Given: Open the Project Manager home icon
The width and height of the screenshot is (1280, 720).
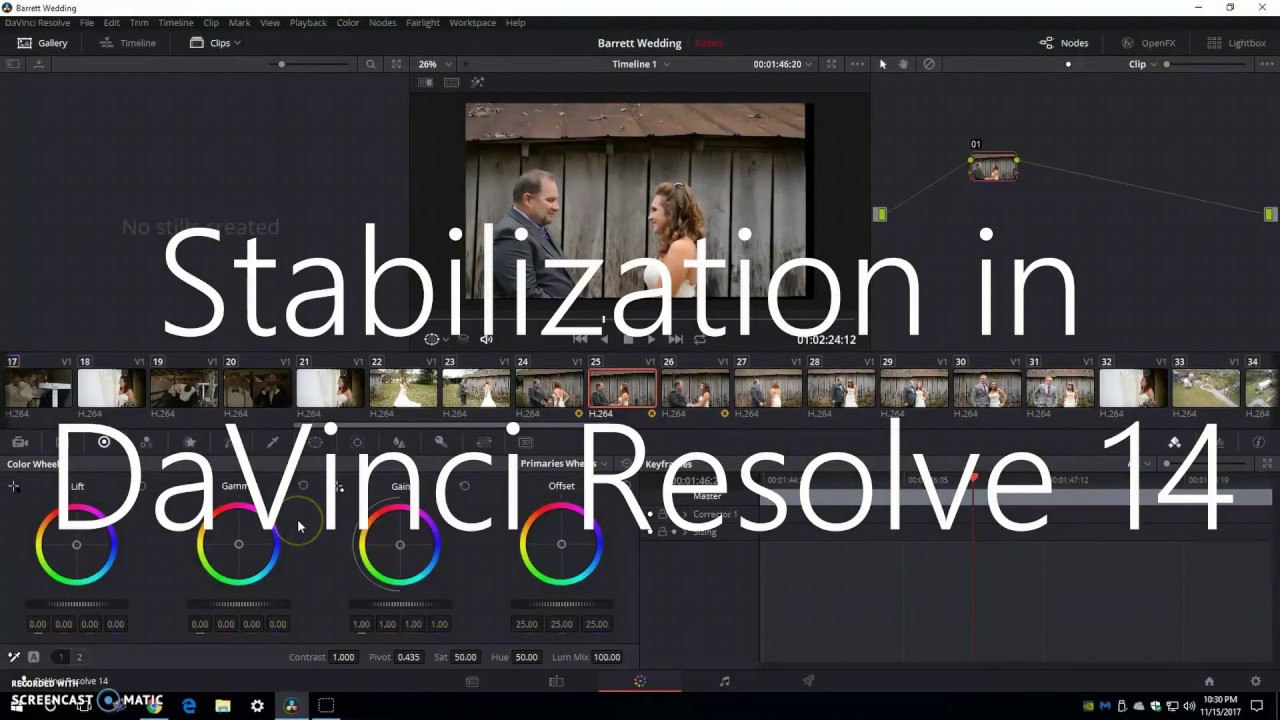Looking at the screenshot, I should point(1209,681).
